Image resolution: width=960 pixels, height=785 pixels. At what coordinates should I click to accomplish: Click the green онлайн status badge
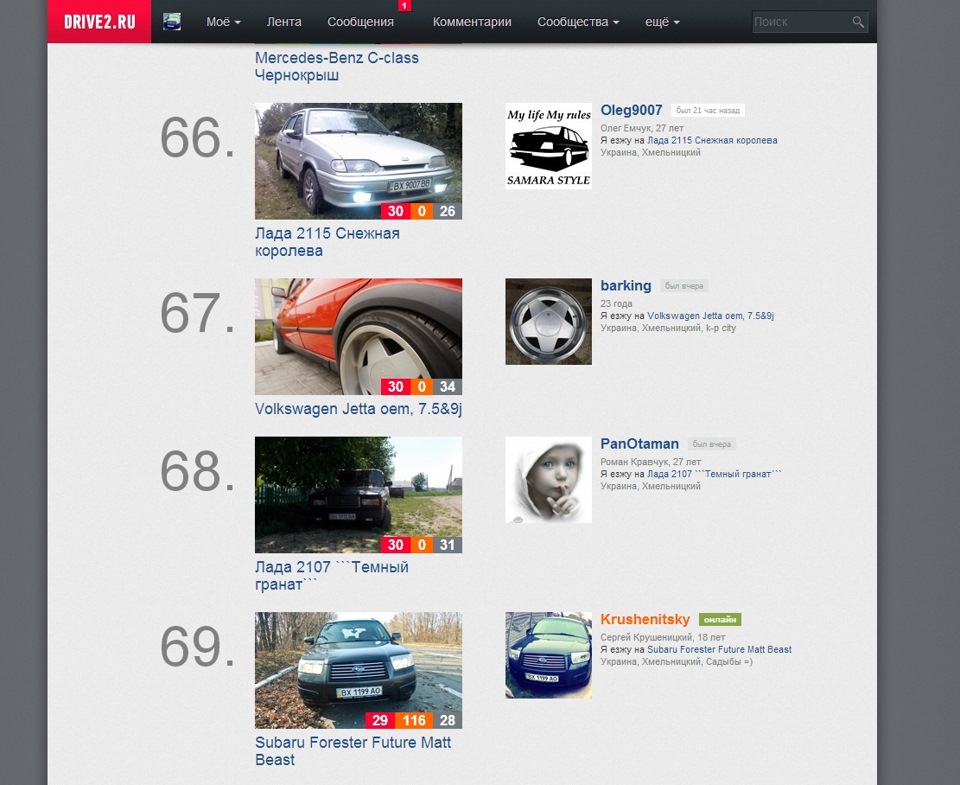point(720,620)
